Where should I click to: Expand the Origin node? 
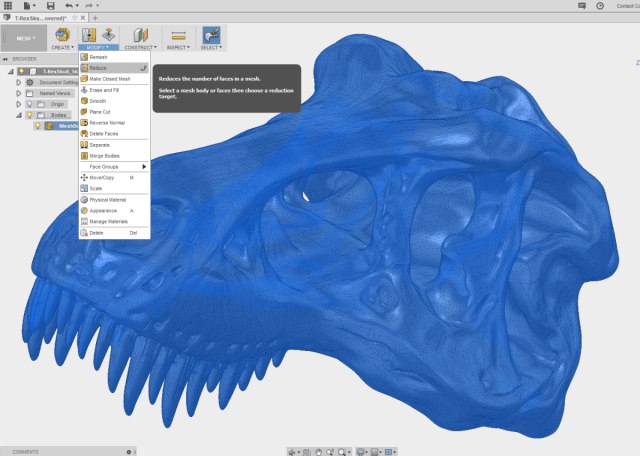[18, 105]
